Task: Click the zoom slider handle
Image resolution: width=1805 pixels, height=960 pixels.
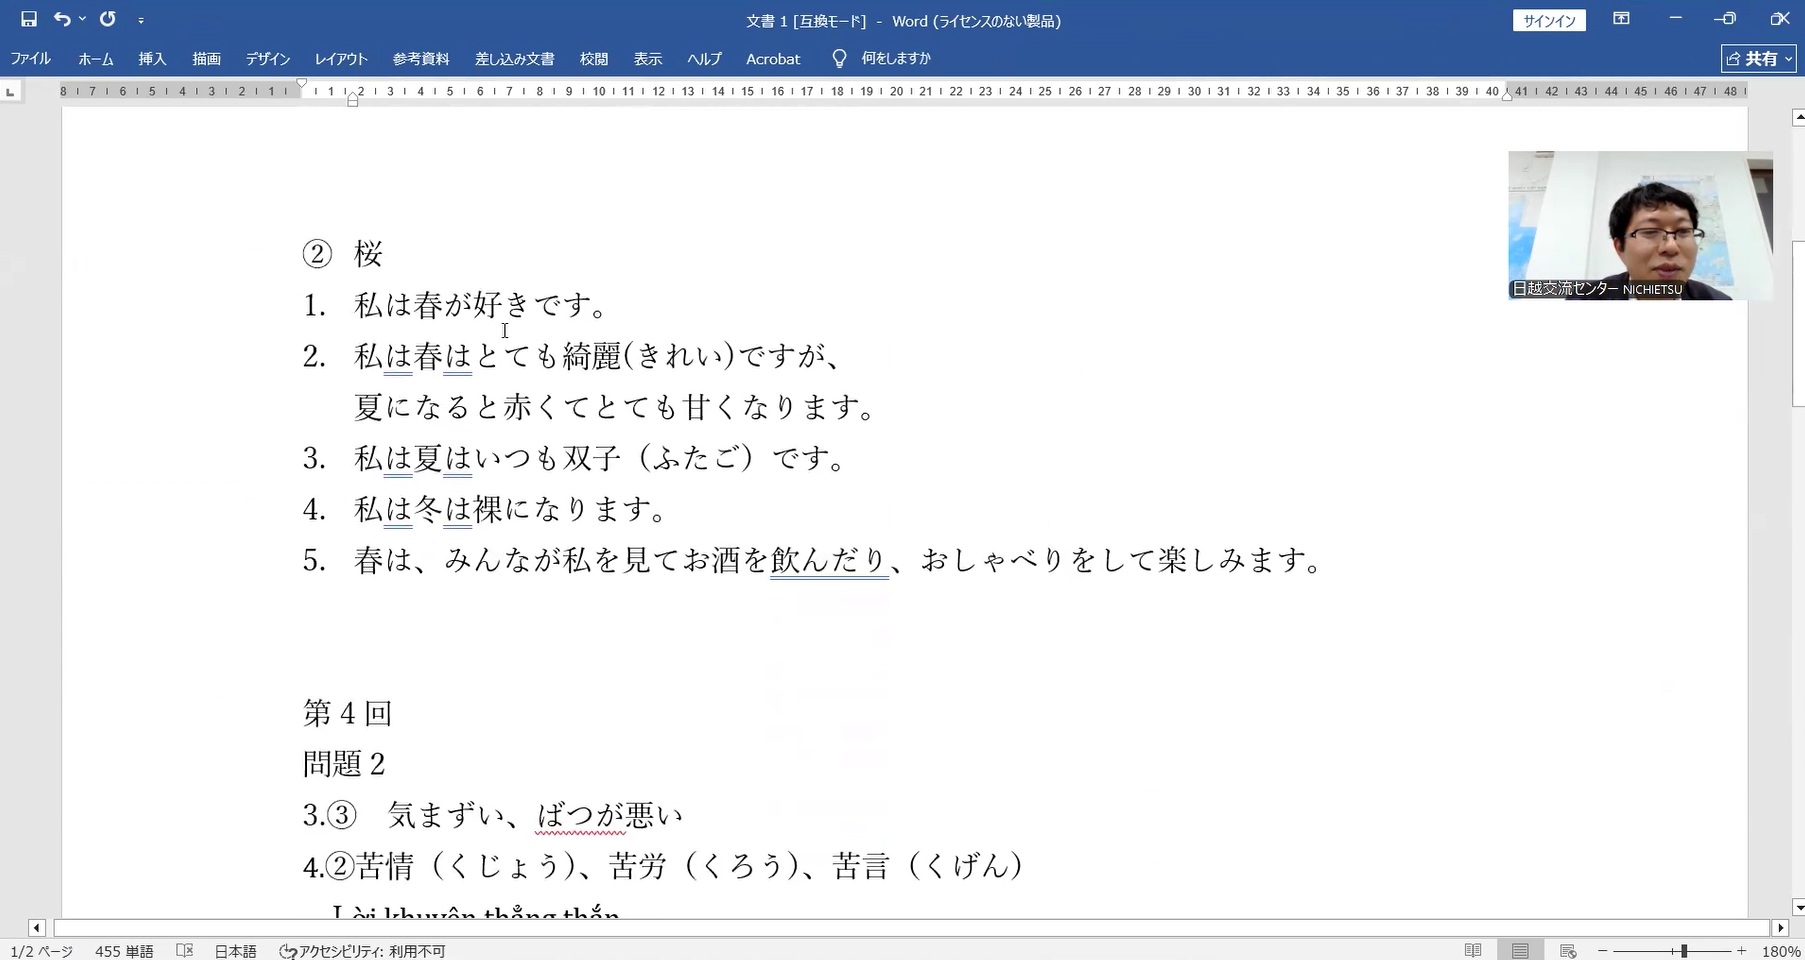Action: [x=1684, y=951]
